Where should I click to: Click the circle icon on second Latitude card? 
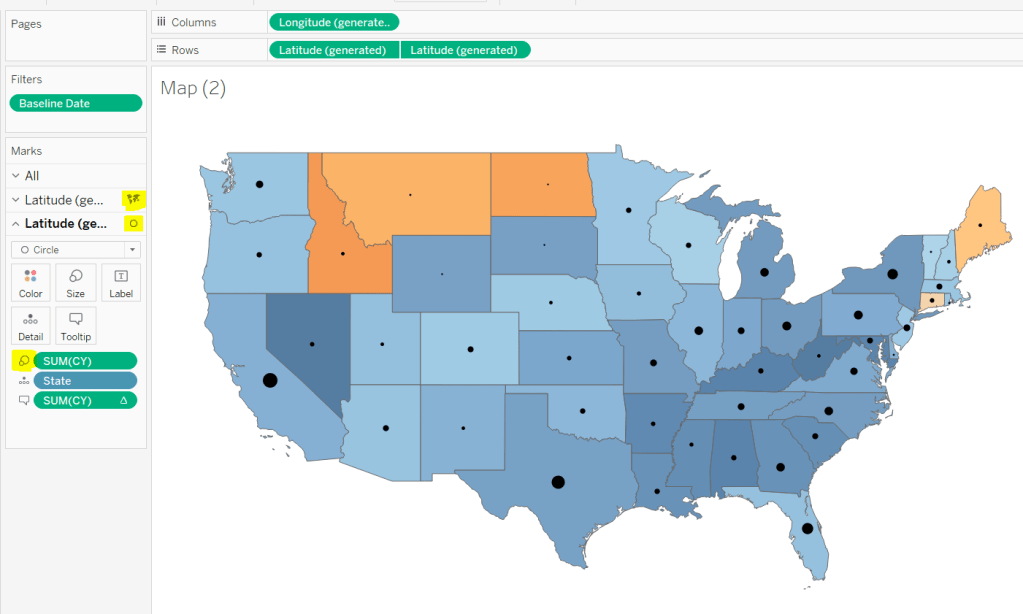(133, 223)
